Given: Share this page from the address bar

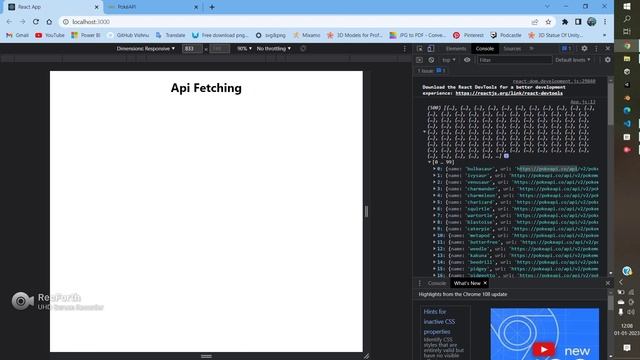Looking at the screenshot, I should [535, 22].
